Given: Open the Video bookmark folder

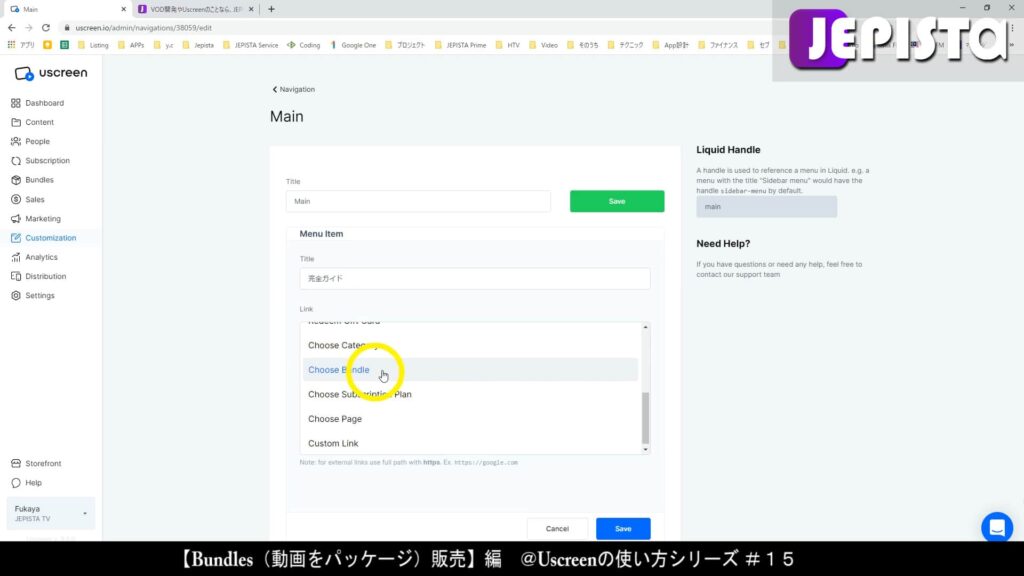Looking at the screenshot, I should pos(543,45).
